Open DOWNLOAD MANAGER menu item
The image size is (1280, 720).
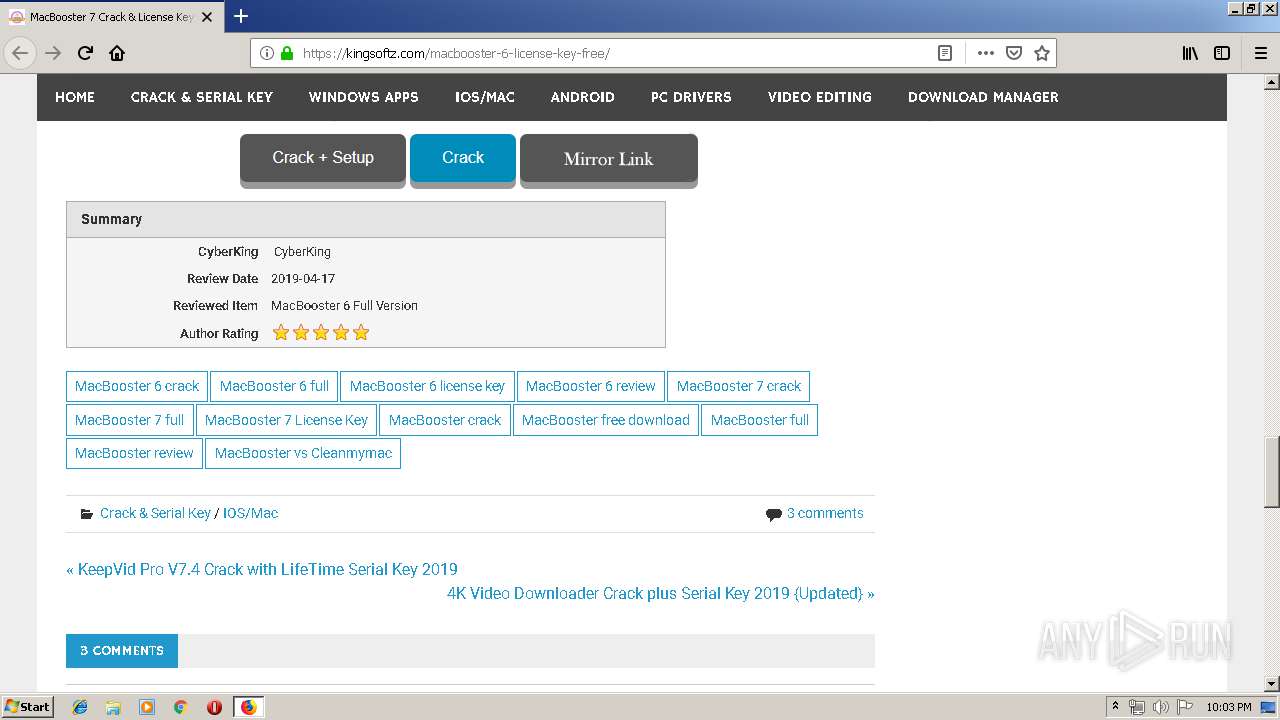click(x=983, y=97)
